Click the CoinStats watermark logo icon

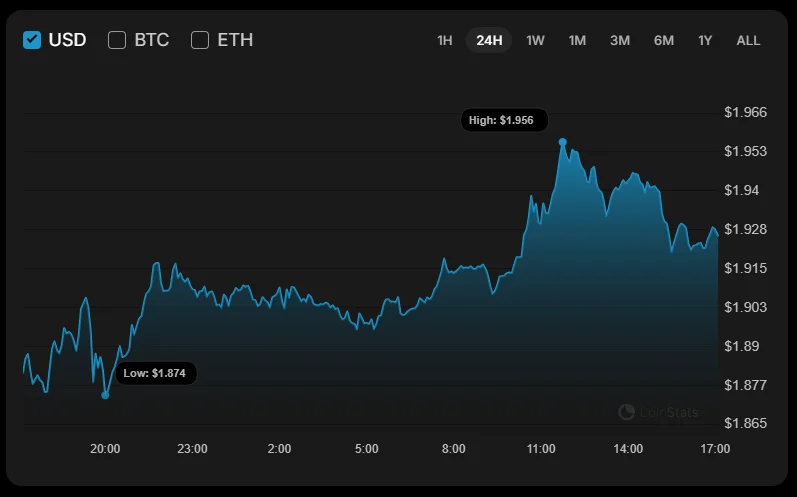click(627, 412)
